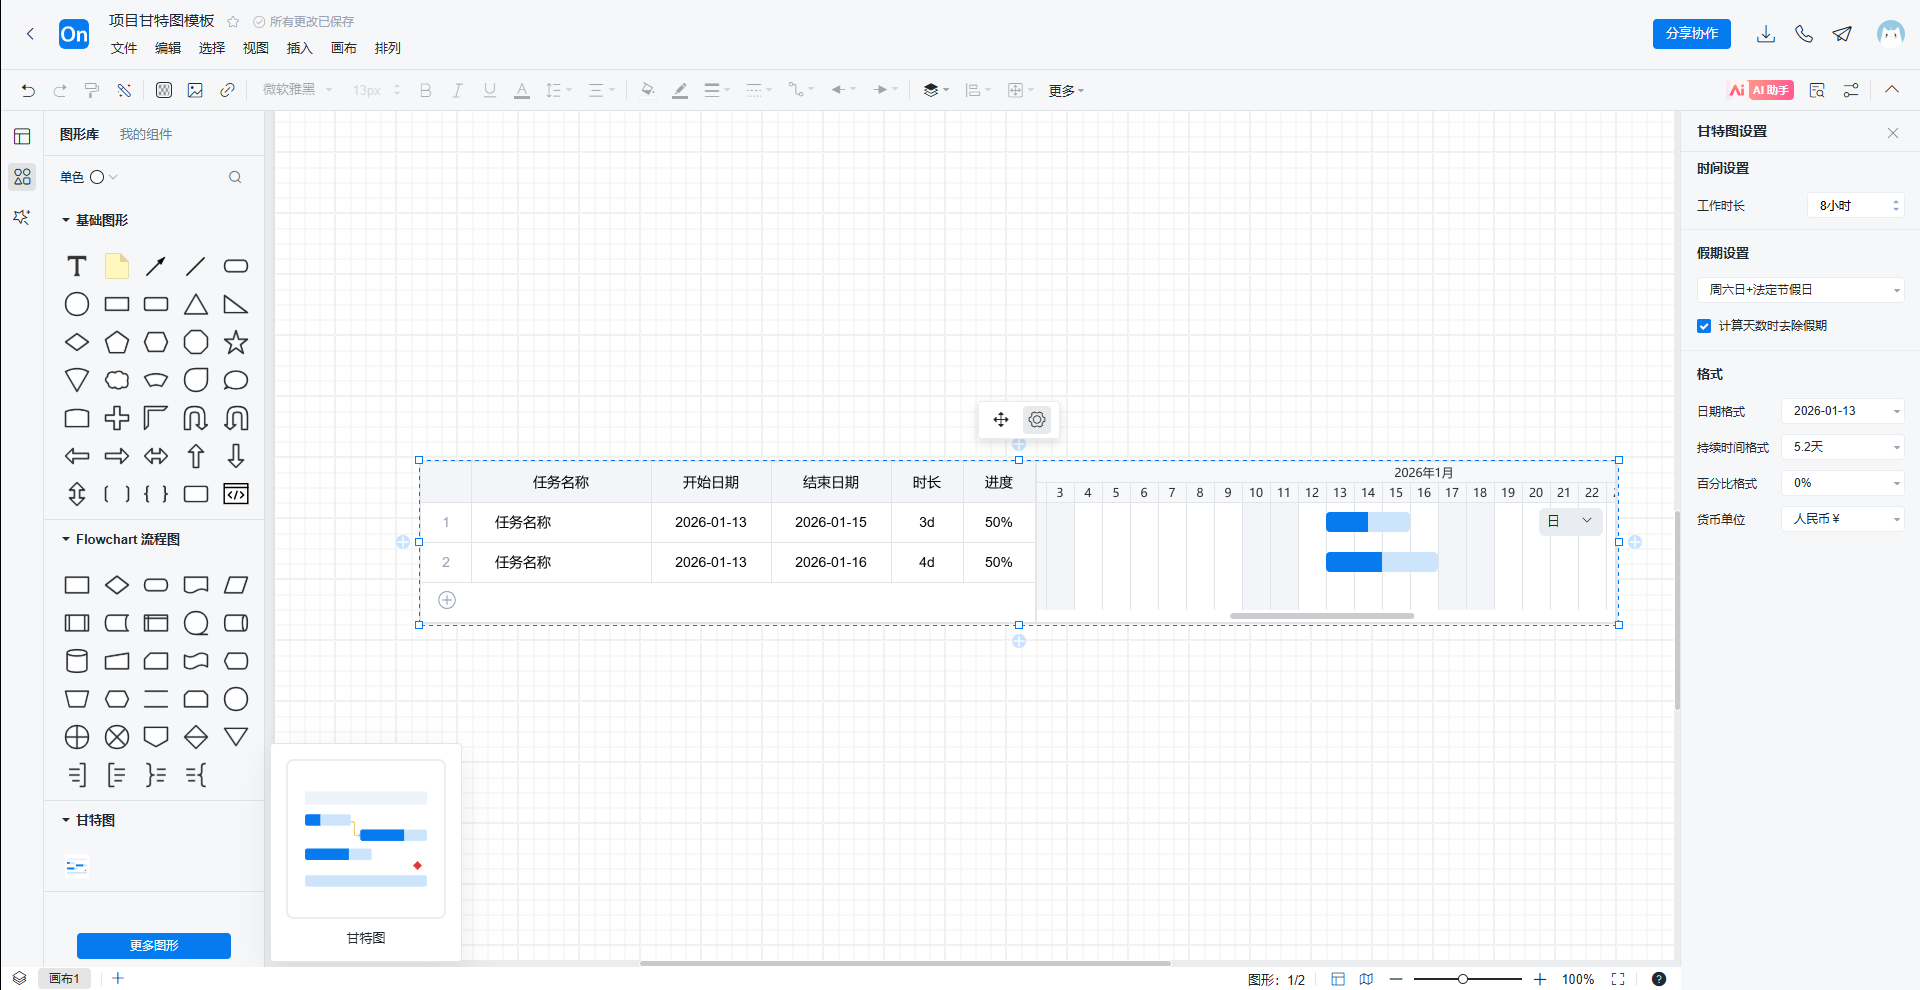Click the download icon in header
Viewport: 1920px width, 990px height.
pyautogui.click(x=1766, y=34)
